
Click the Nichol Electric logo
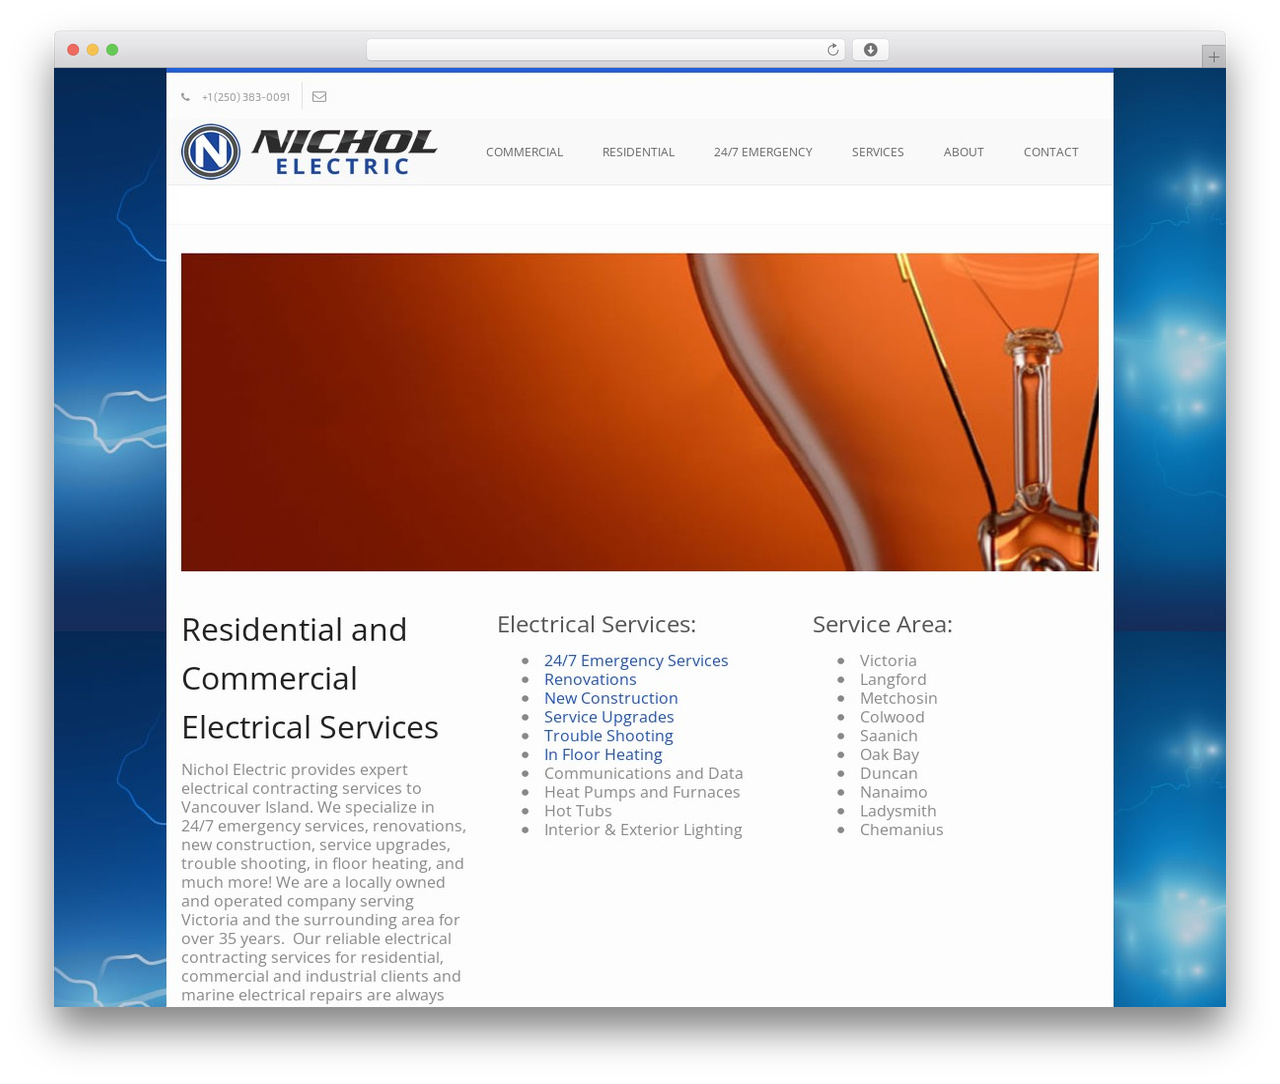click(309, 152)
